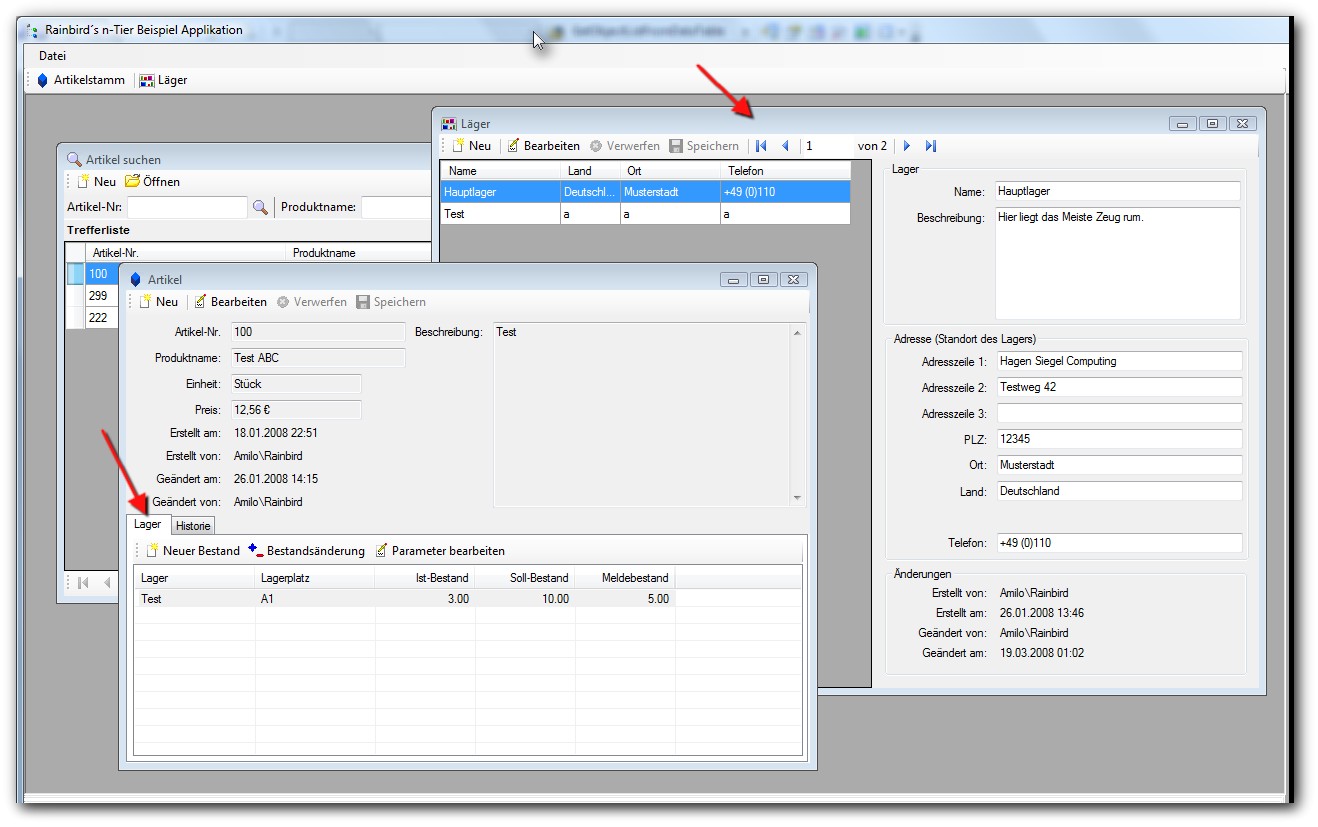Click Parameter bearbeiten in stock toolbar
1318x827 pixels.
440,551
